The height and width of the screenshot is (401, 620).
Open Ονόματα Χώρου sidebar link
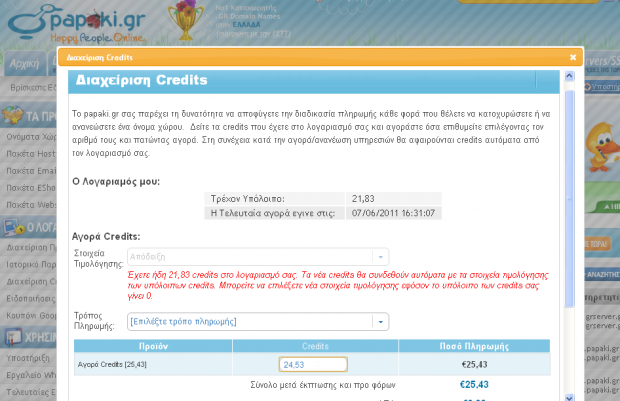point(31,137)
